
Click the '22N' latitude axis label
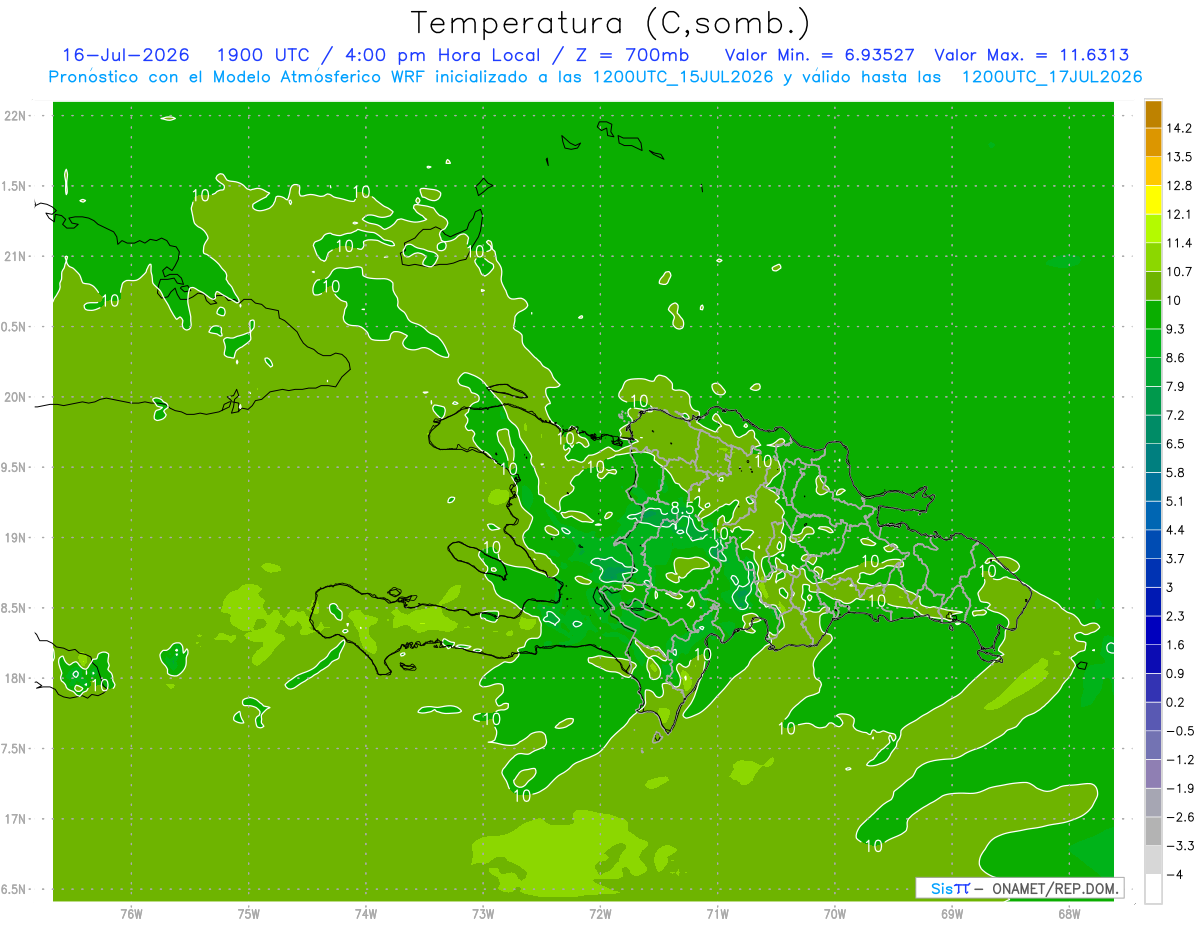15,116
